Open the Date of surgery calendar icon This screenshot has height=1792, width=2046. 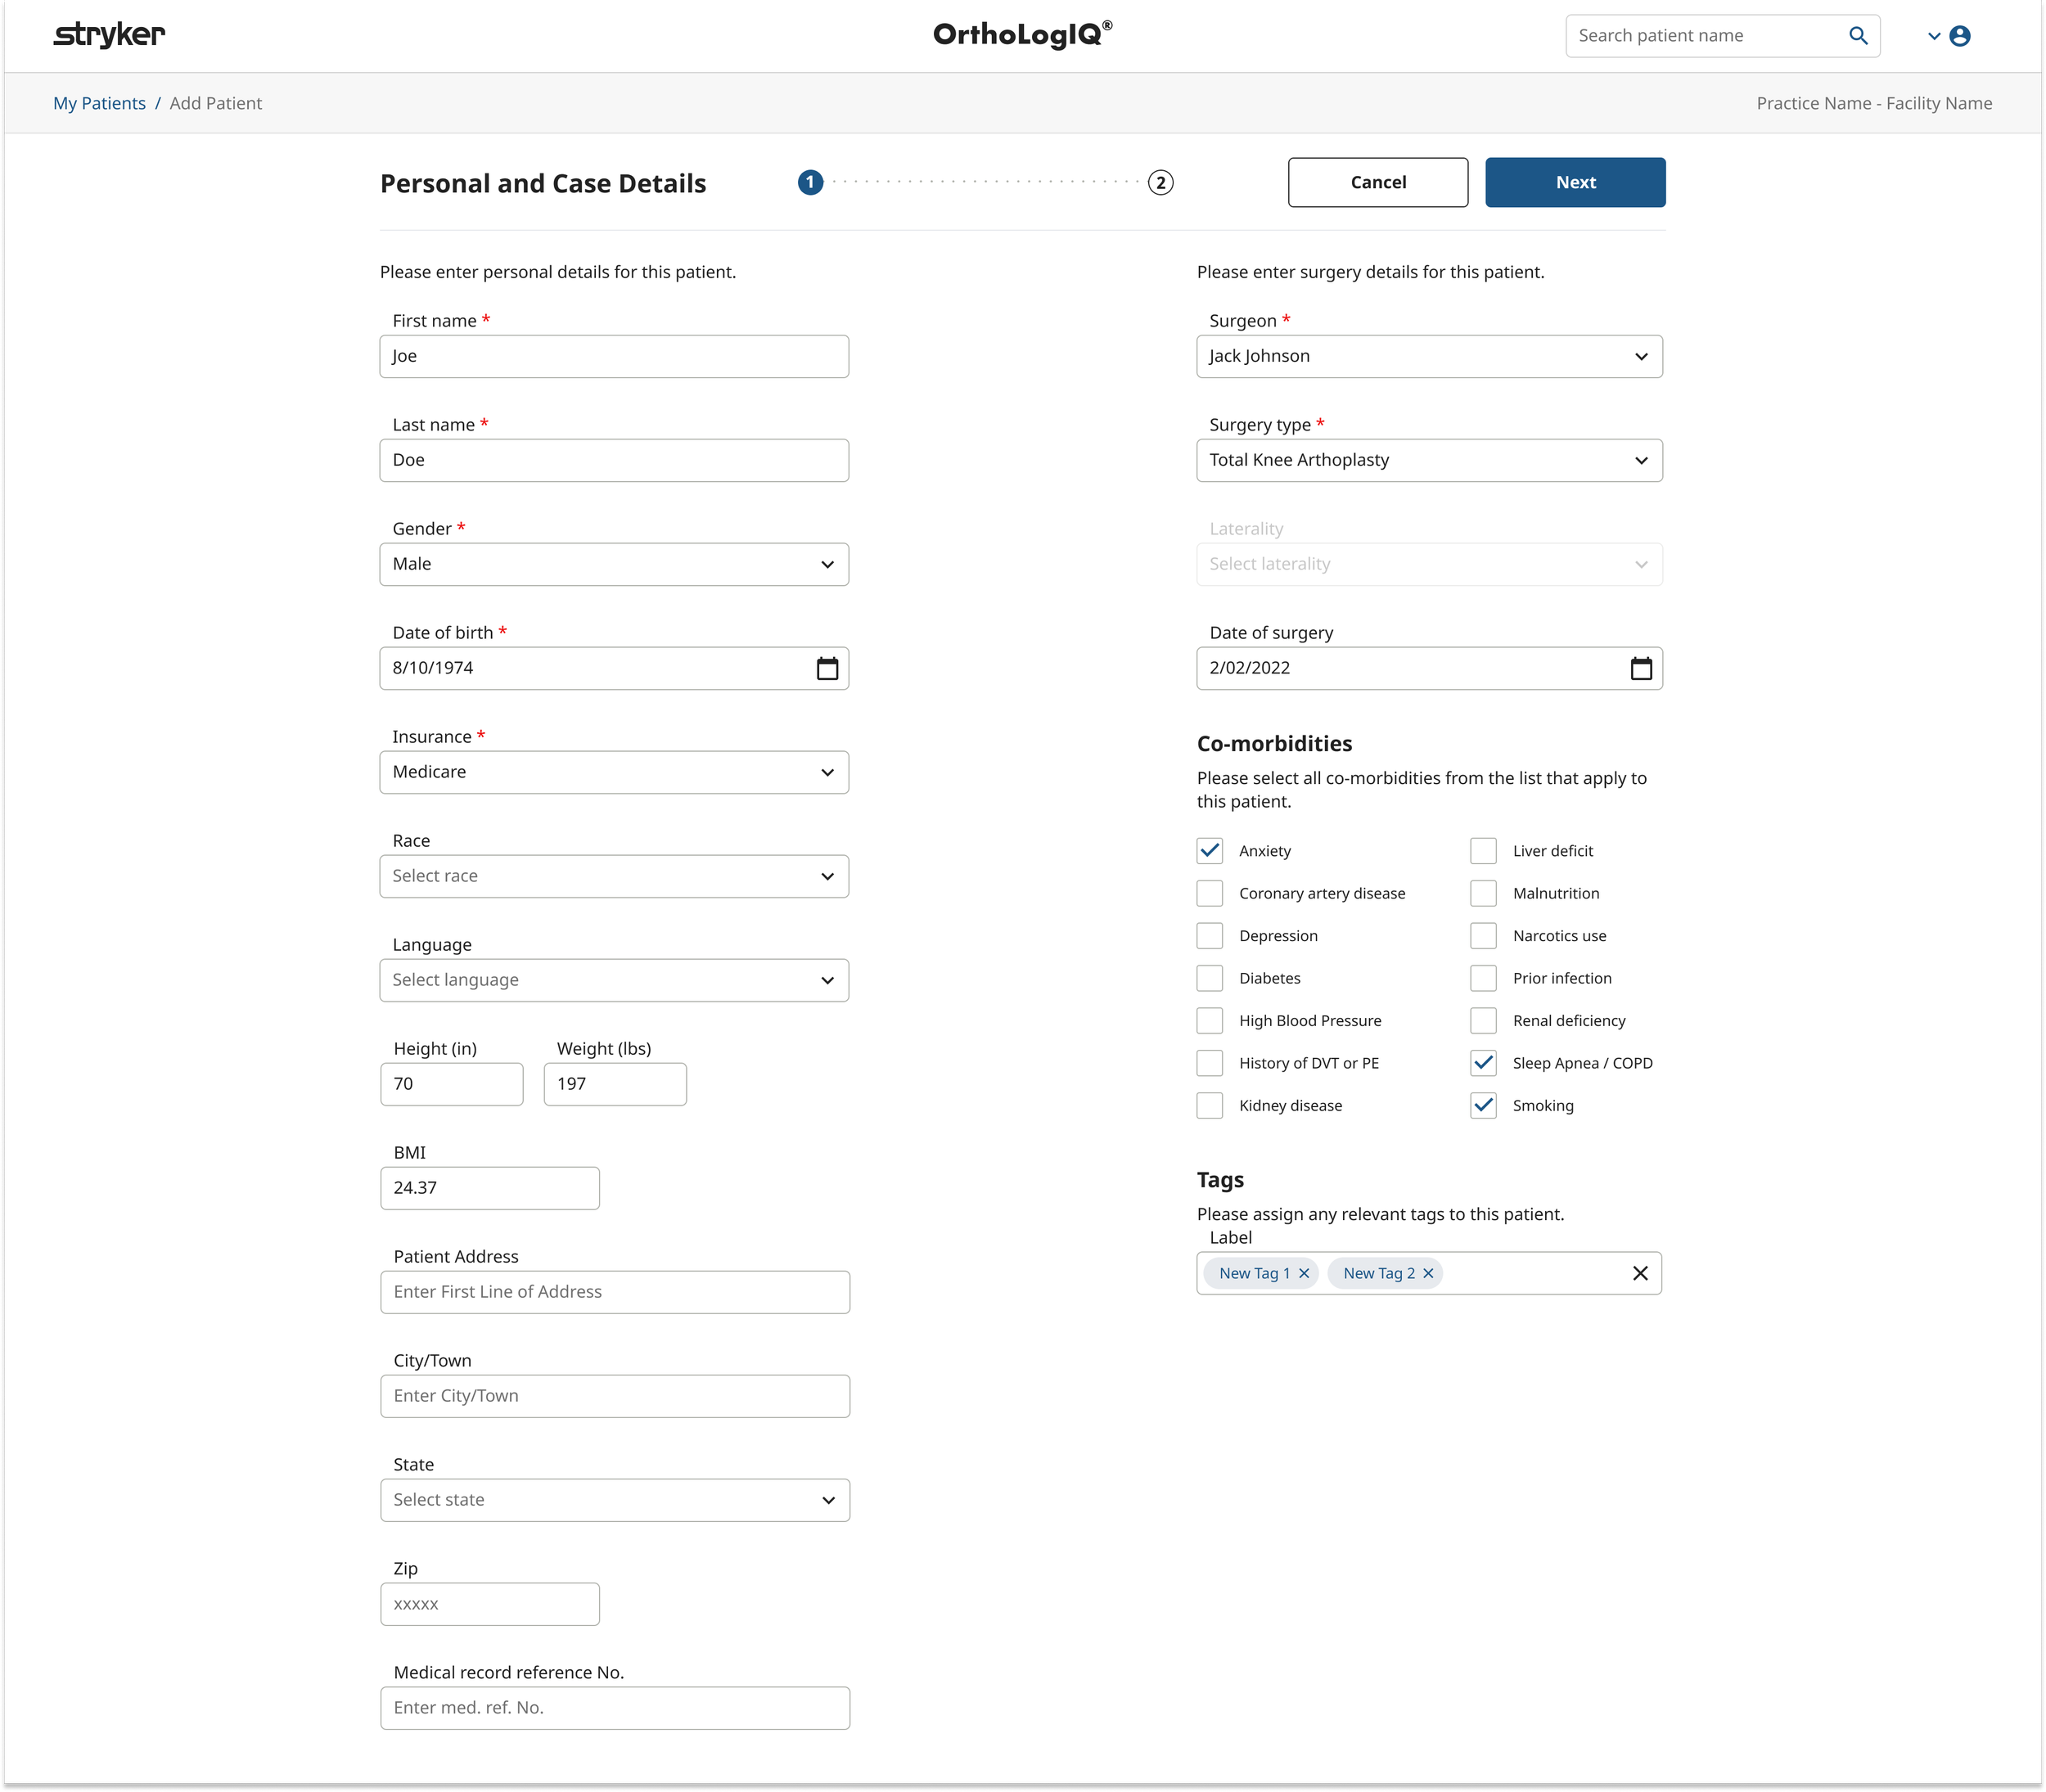(1640, 668)
